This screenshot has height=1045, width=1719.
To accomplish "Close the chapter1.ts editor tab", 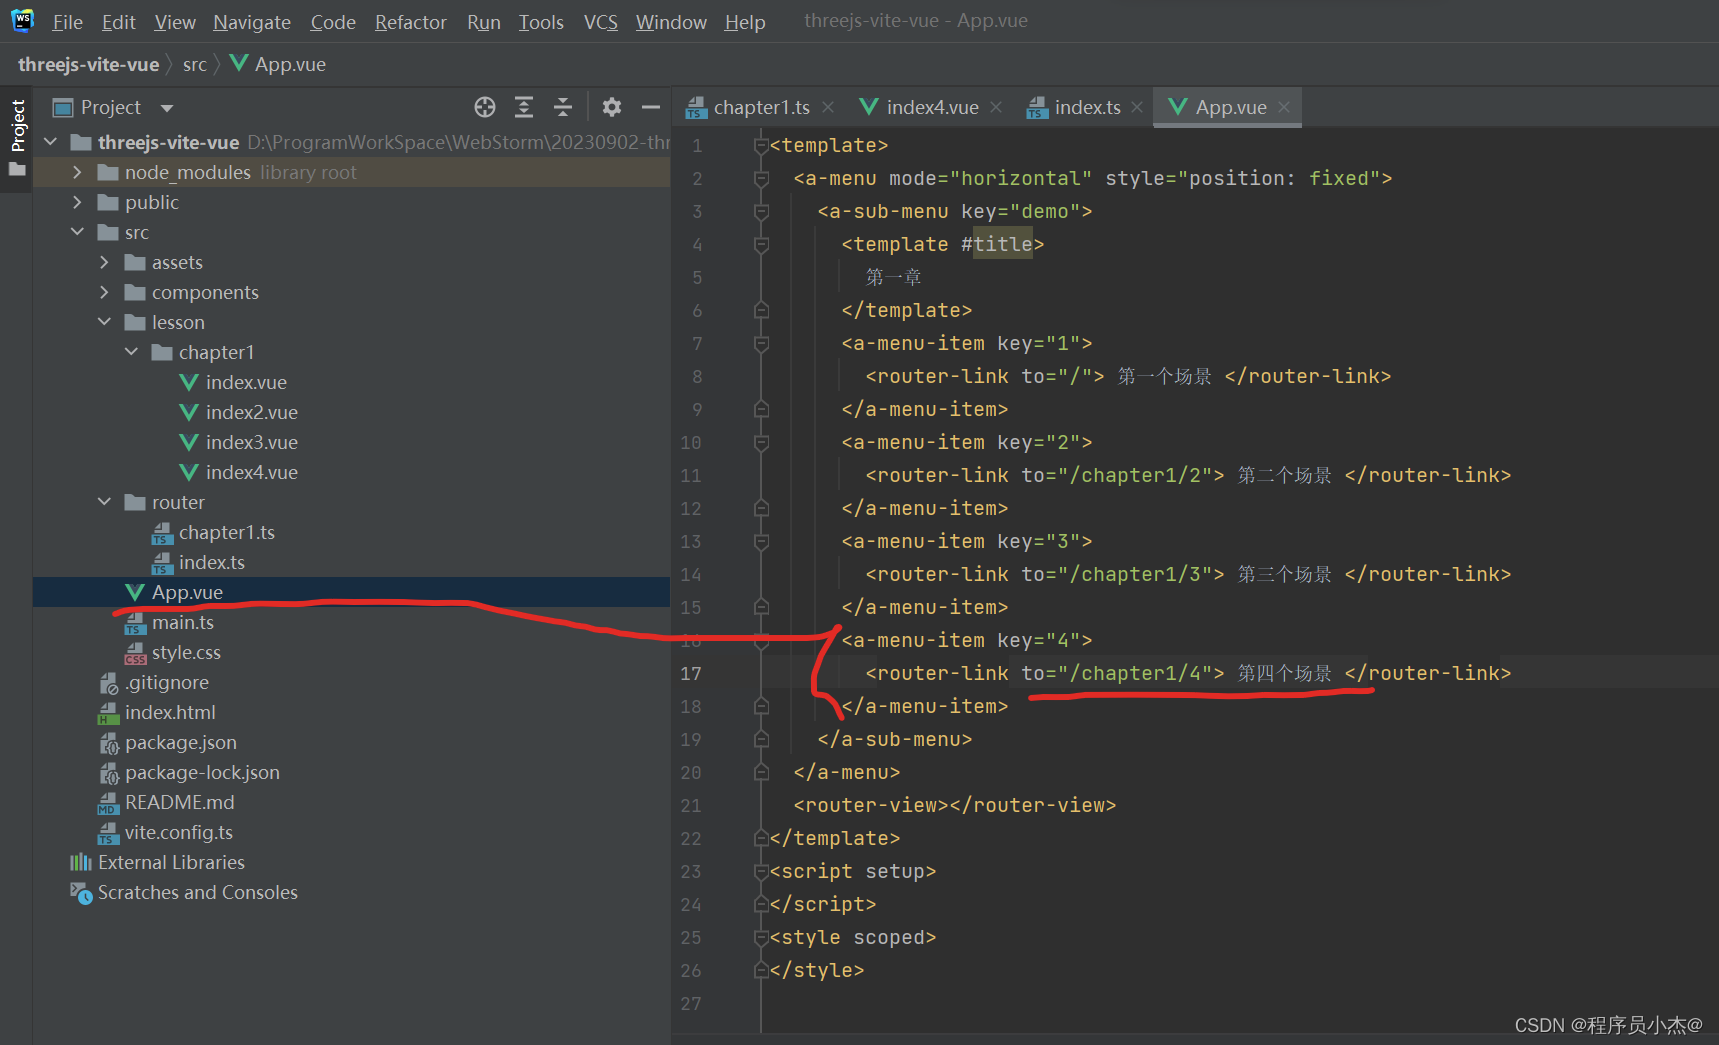I will click(x=828, y=107).
